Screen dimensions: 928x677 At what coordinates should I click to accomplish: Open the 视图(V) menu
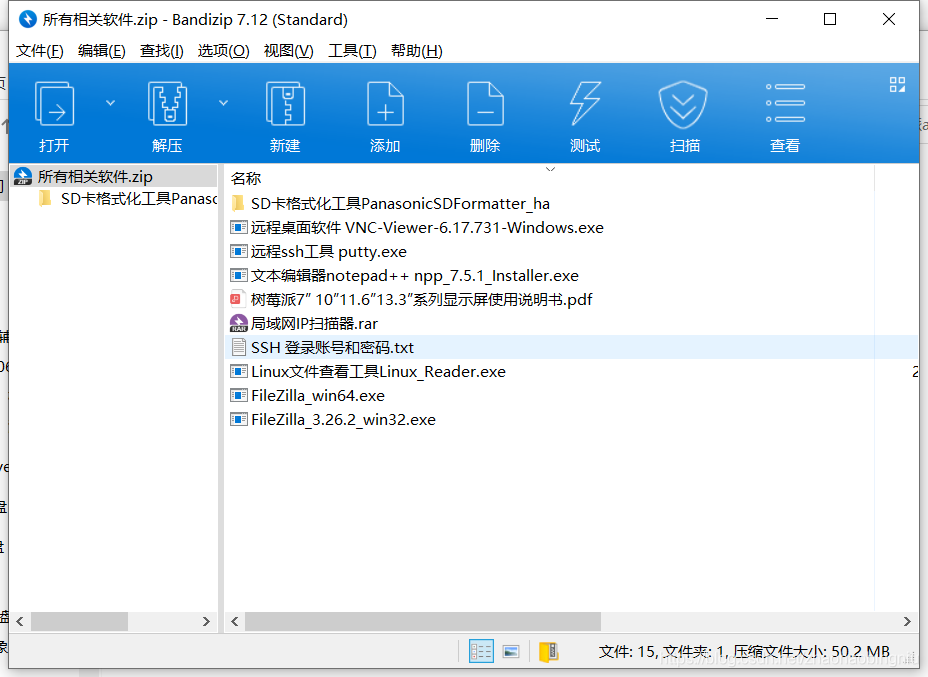(289, 51)
